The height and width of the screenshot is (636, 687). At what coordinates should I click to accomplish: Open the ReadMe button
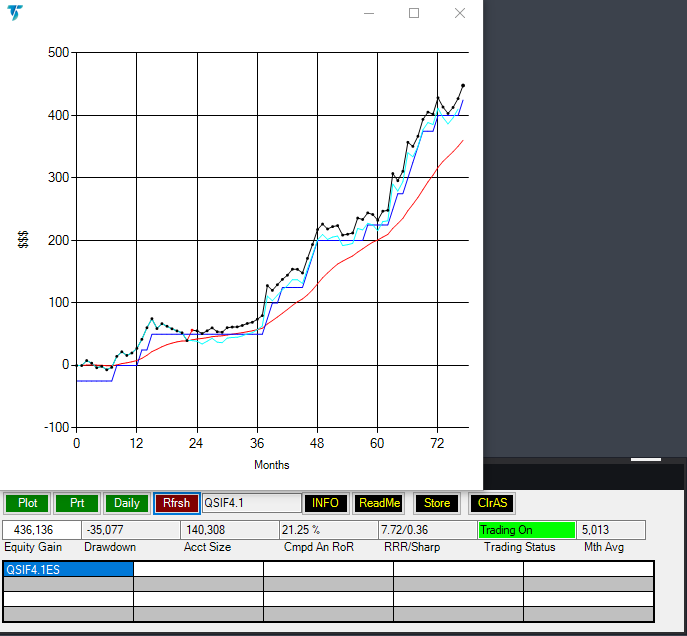click(x=379, y=503)
